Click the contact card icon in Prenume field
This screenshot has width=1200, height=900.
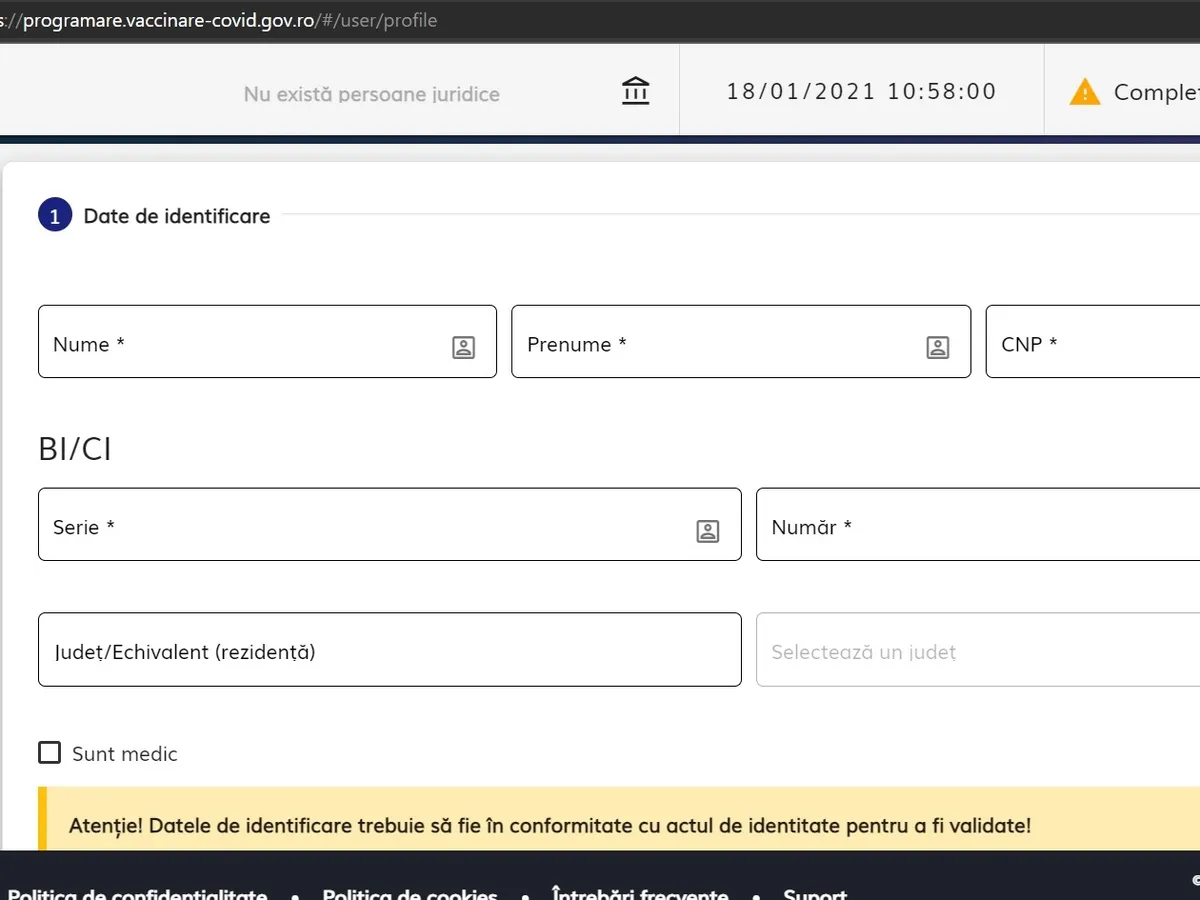click(937, 347)
